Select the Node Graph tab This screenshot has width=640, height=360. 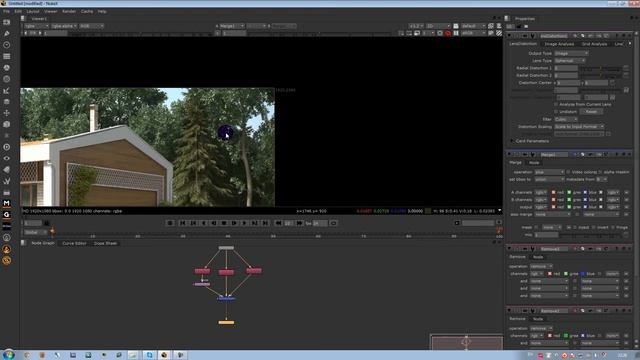[x=42, y=243]
